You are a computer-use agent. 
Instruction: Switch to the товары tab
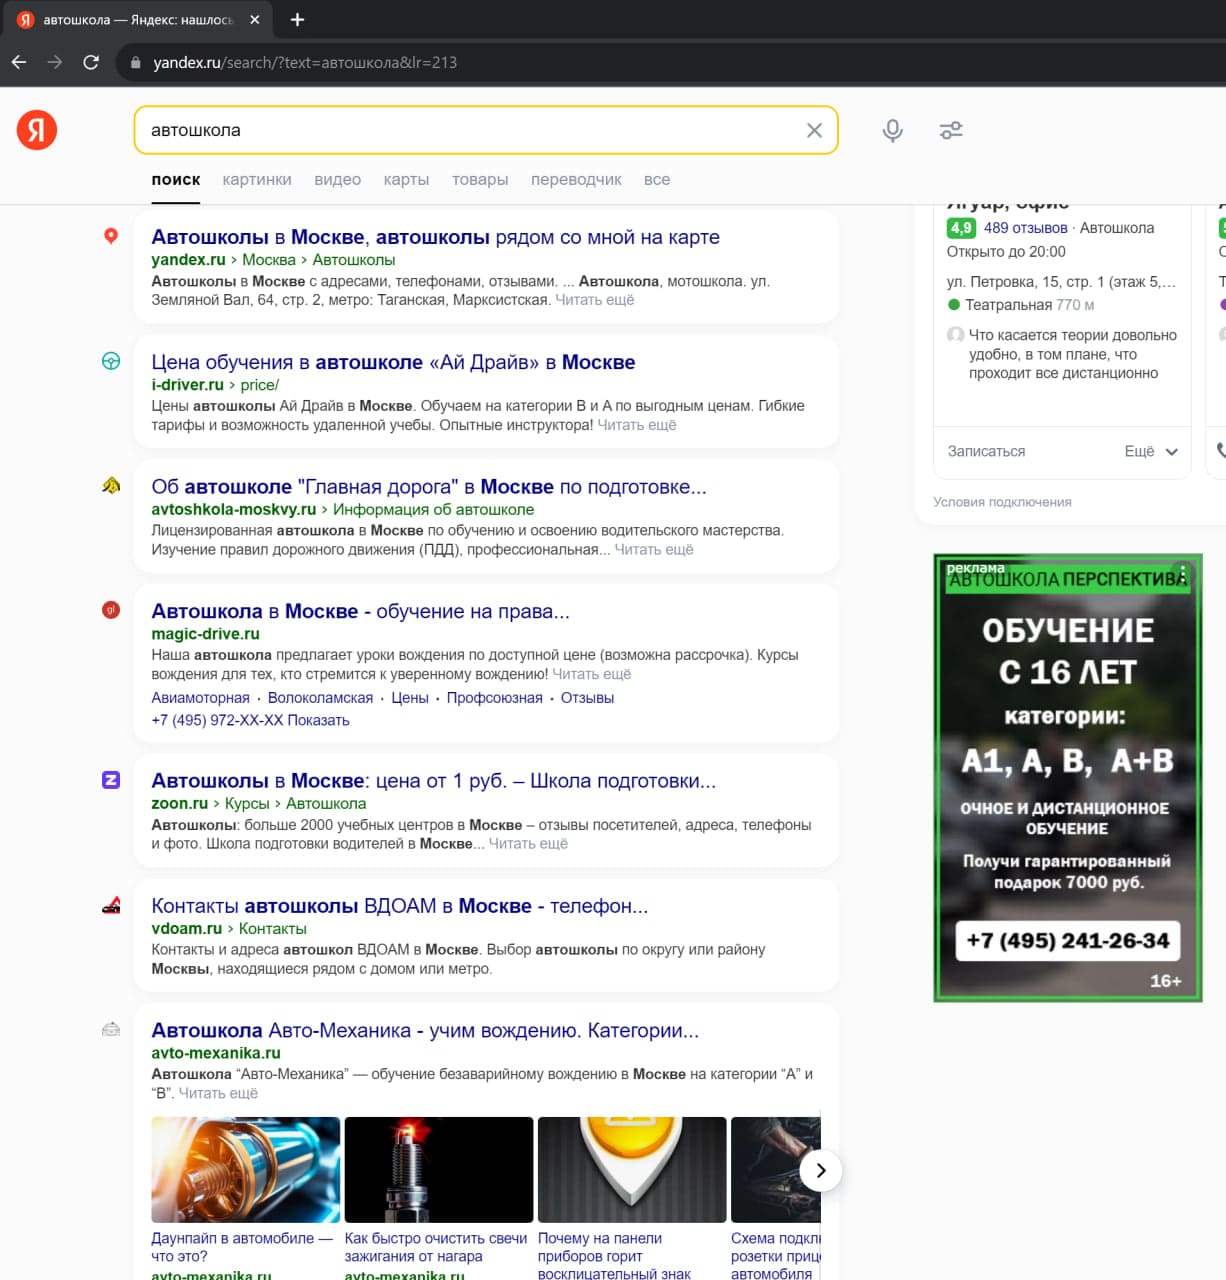coord(480,180)
